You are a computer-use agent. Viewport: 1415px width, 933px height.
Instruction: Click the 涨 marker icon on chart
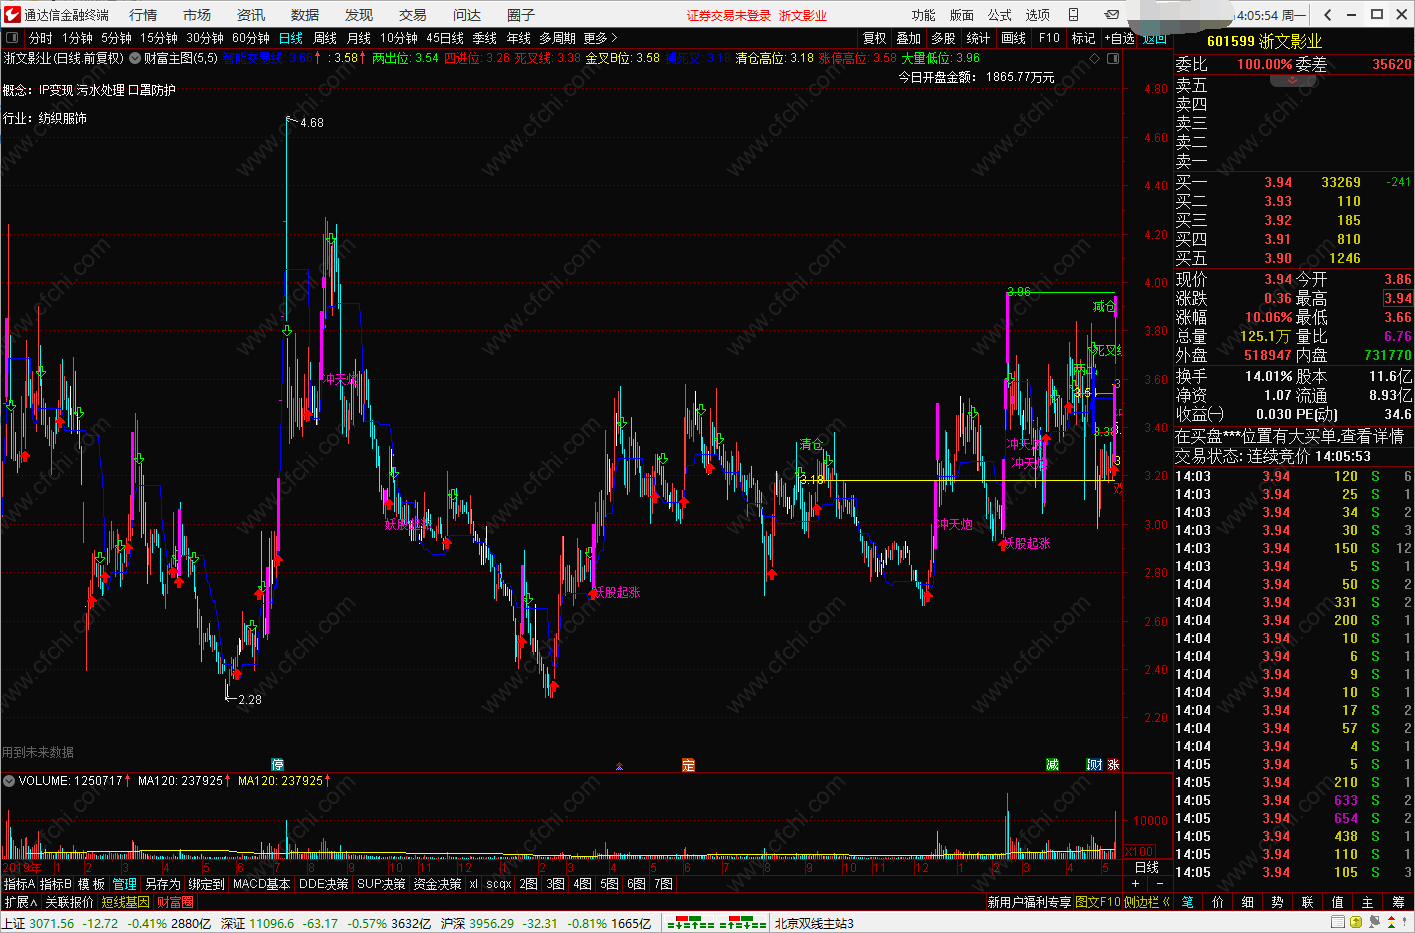[1113, 765]
